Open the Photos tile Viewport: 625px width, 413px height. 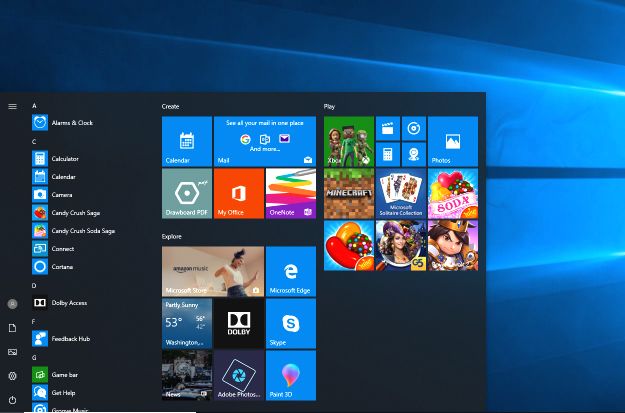[453, 141]
